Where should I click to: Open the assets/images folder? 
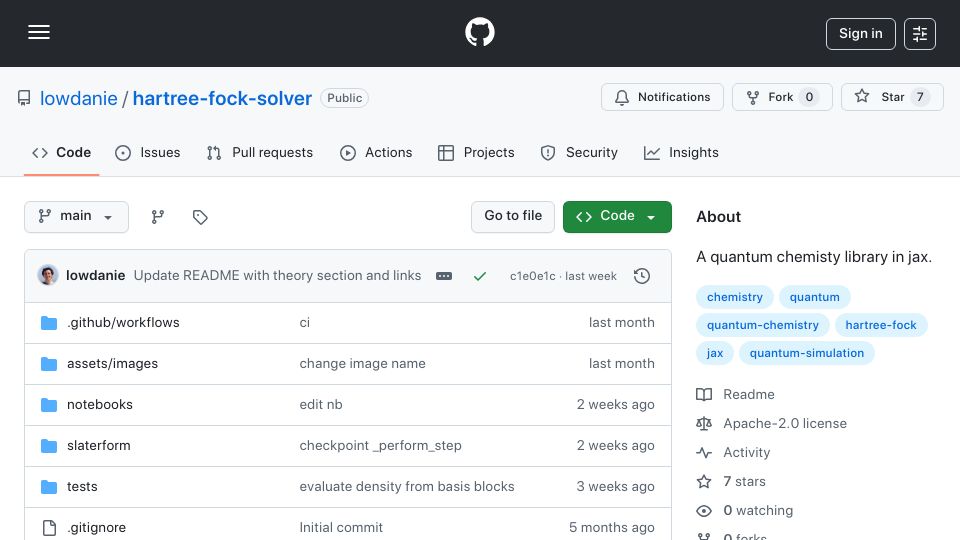point(112,364)
